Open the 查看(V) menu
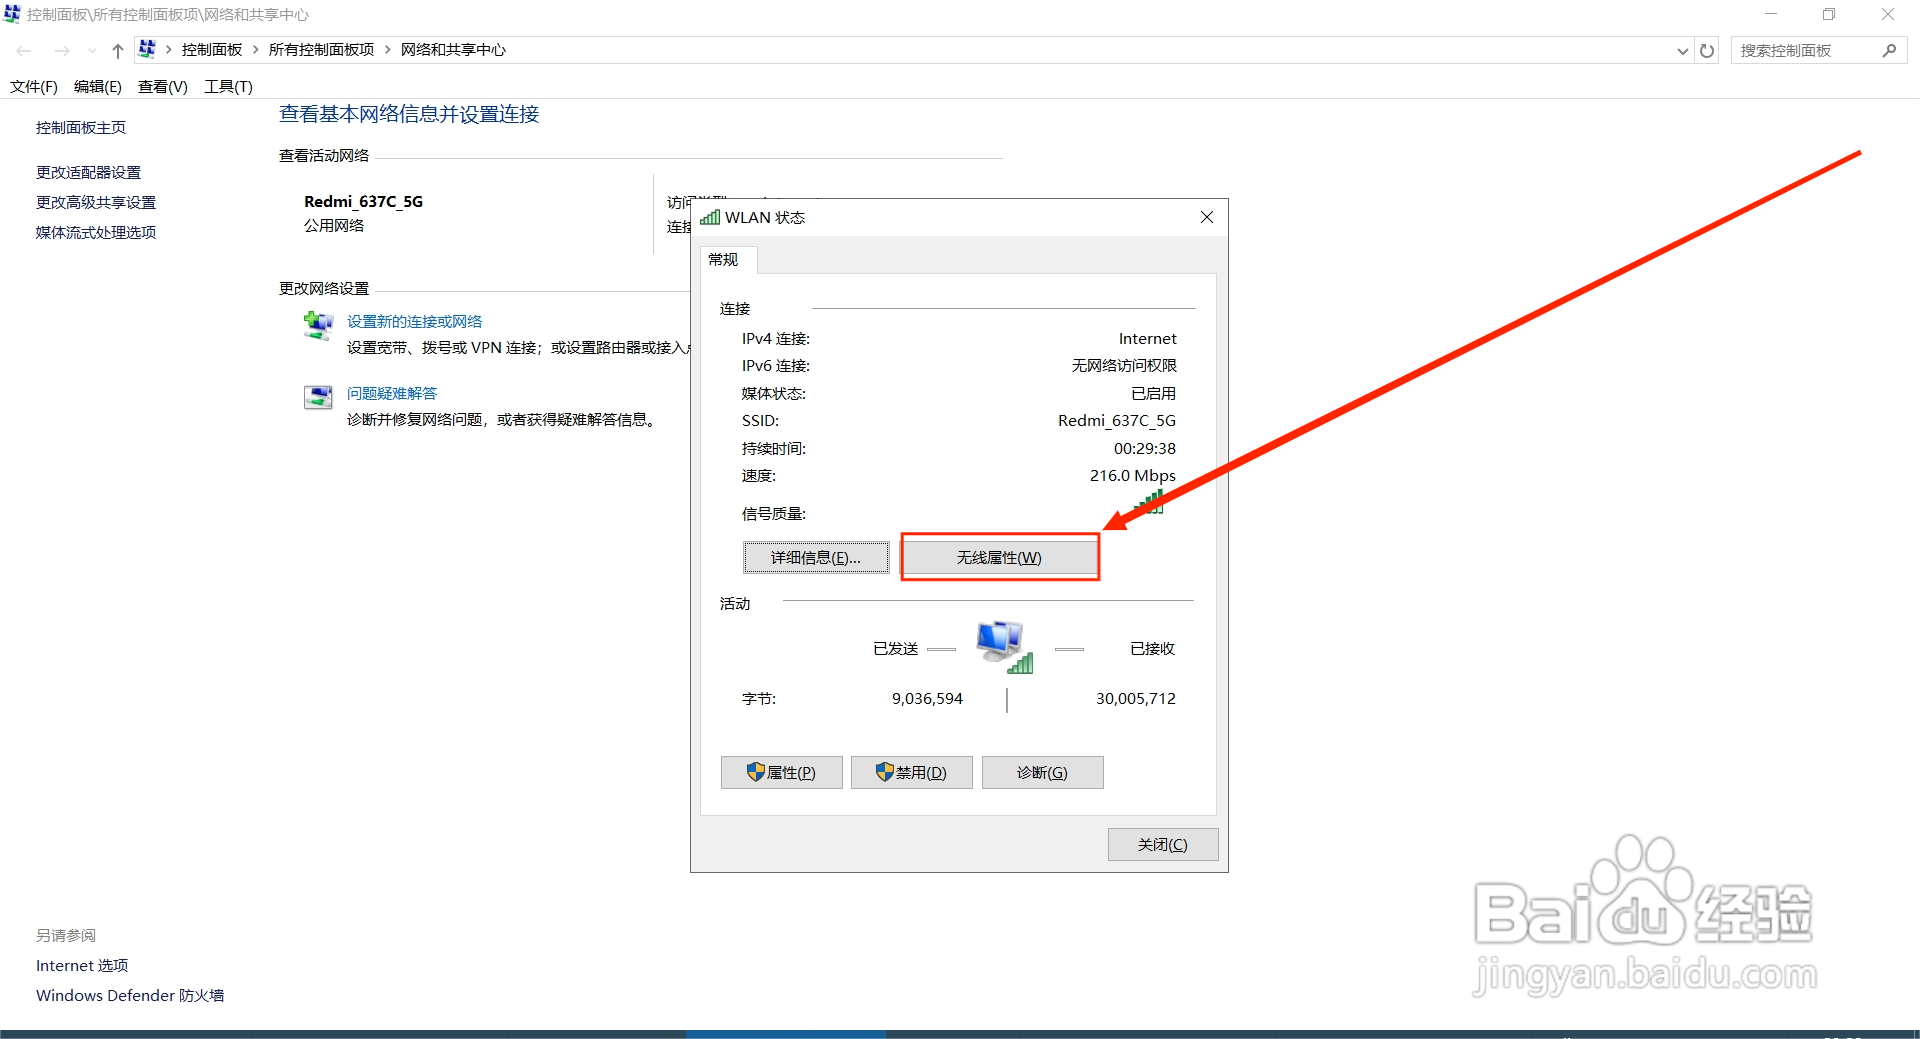Viewport: 1920px width, 1039px height. (163, 87)
